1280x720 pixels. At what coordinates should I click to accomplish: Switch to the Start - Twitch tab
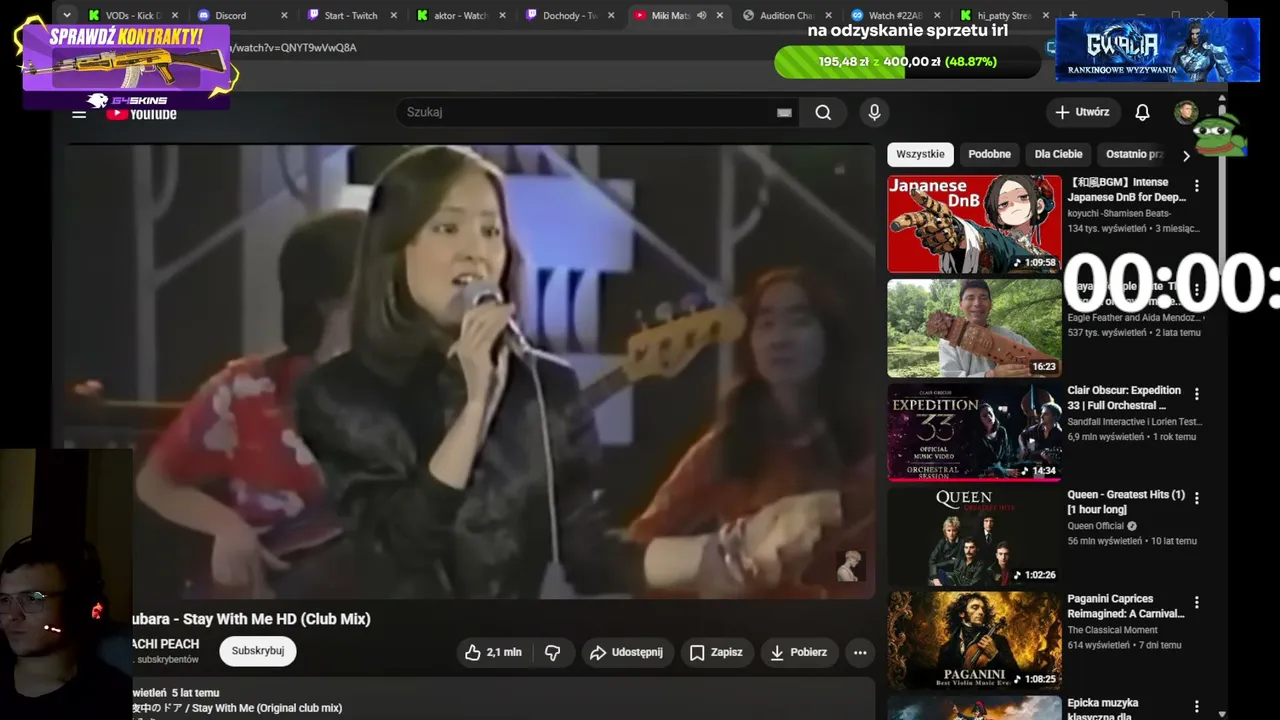pos(351,15)
